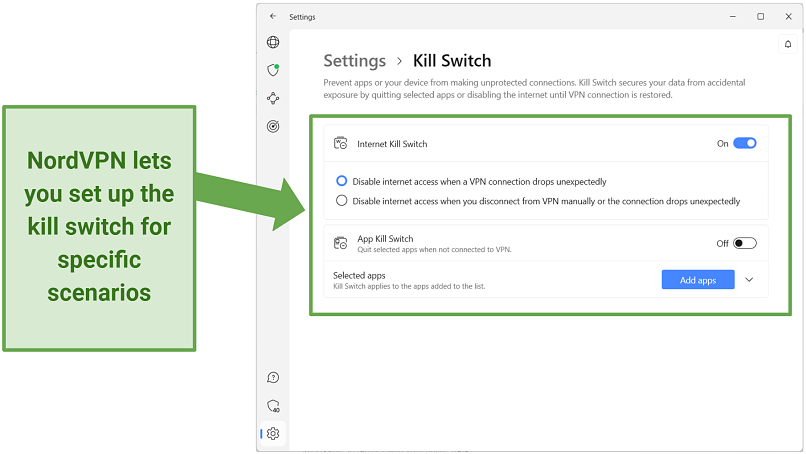Click the App Kill Switch label
This screenshot has height=454, width=806.
pos(385,239)
